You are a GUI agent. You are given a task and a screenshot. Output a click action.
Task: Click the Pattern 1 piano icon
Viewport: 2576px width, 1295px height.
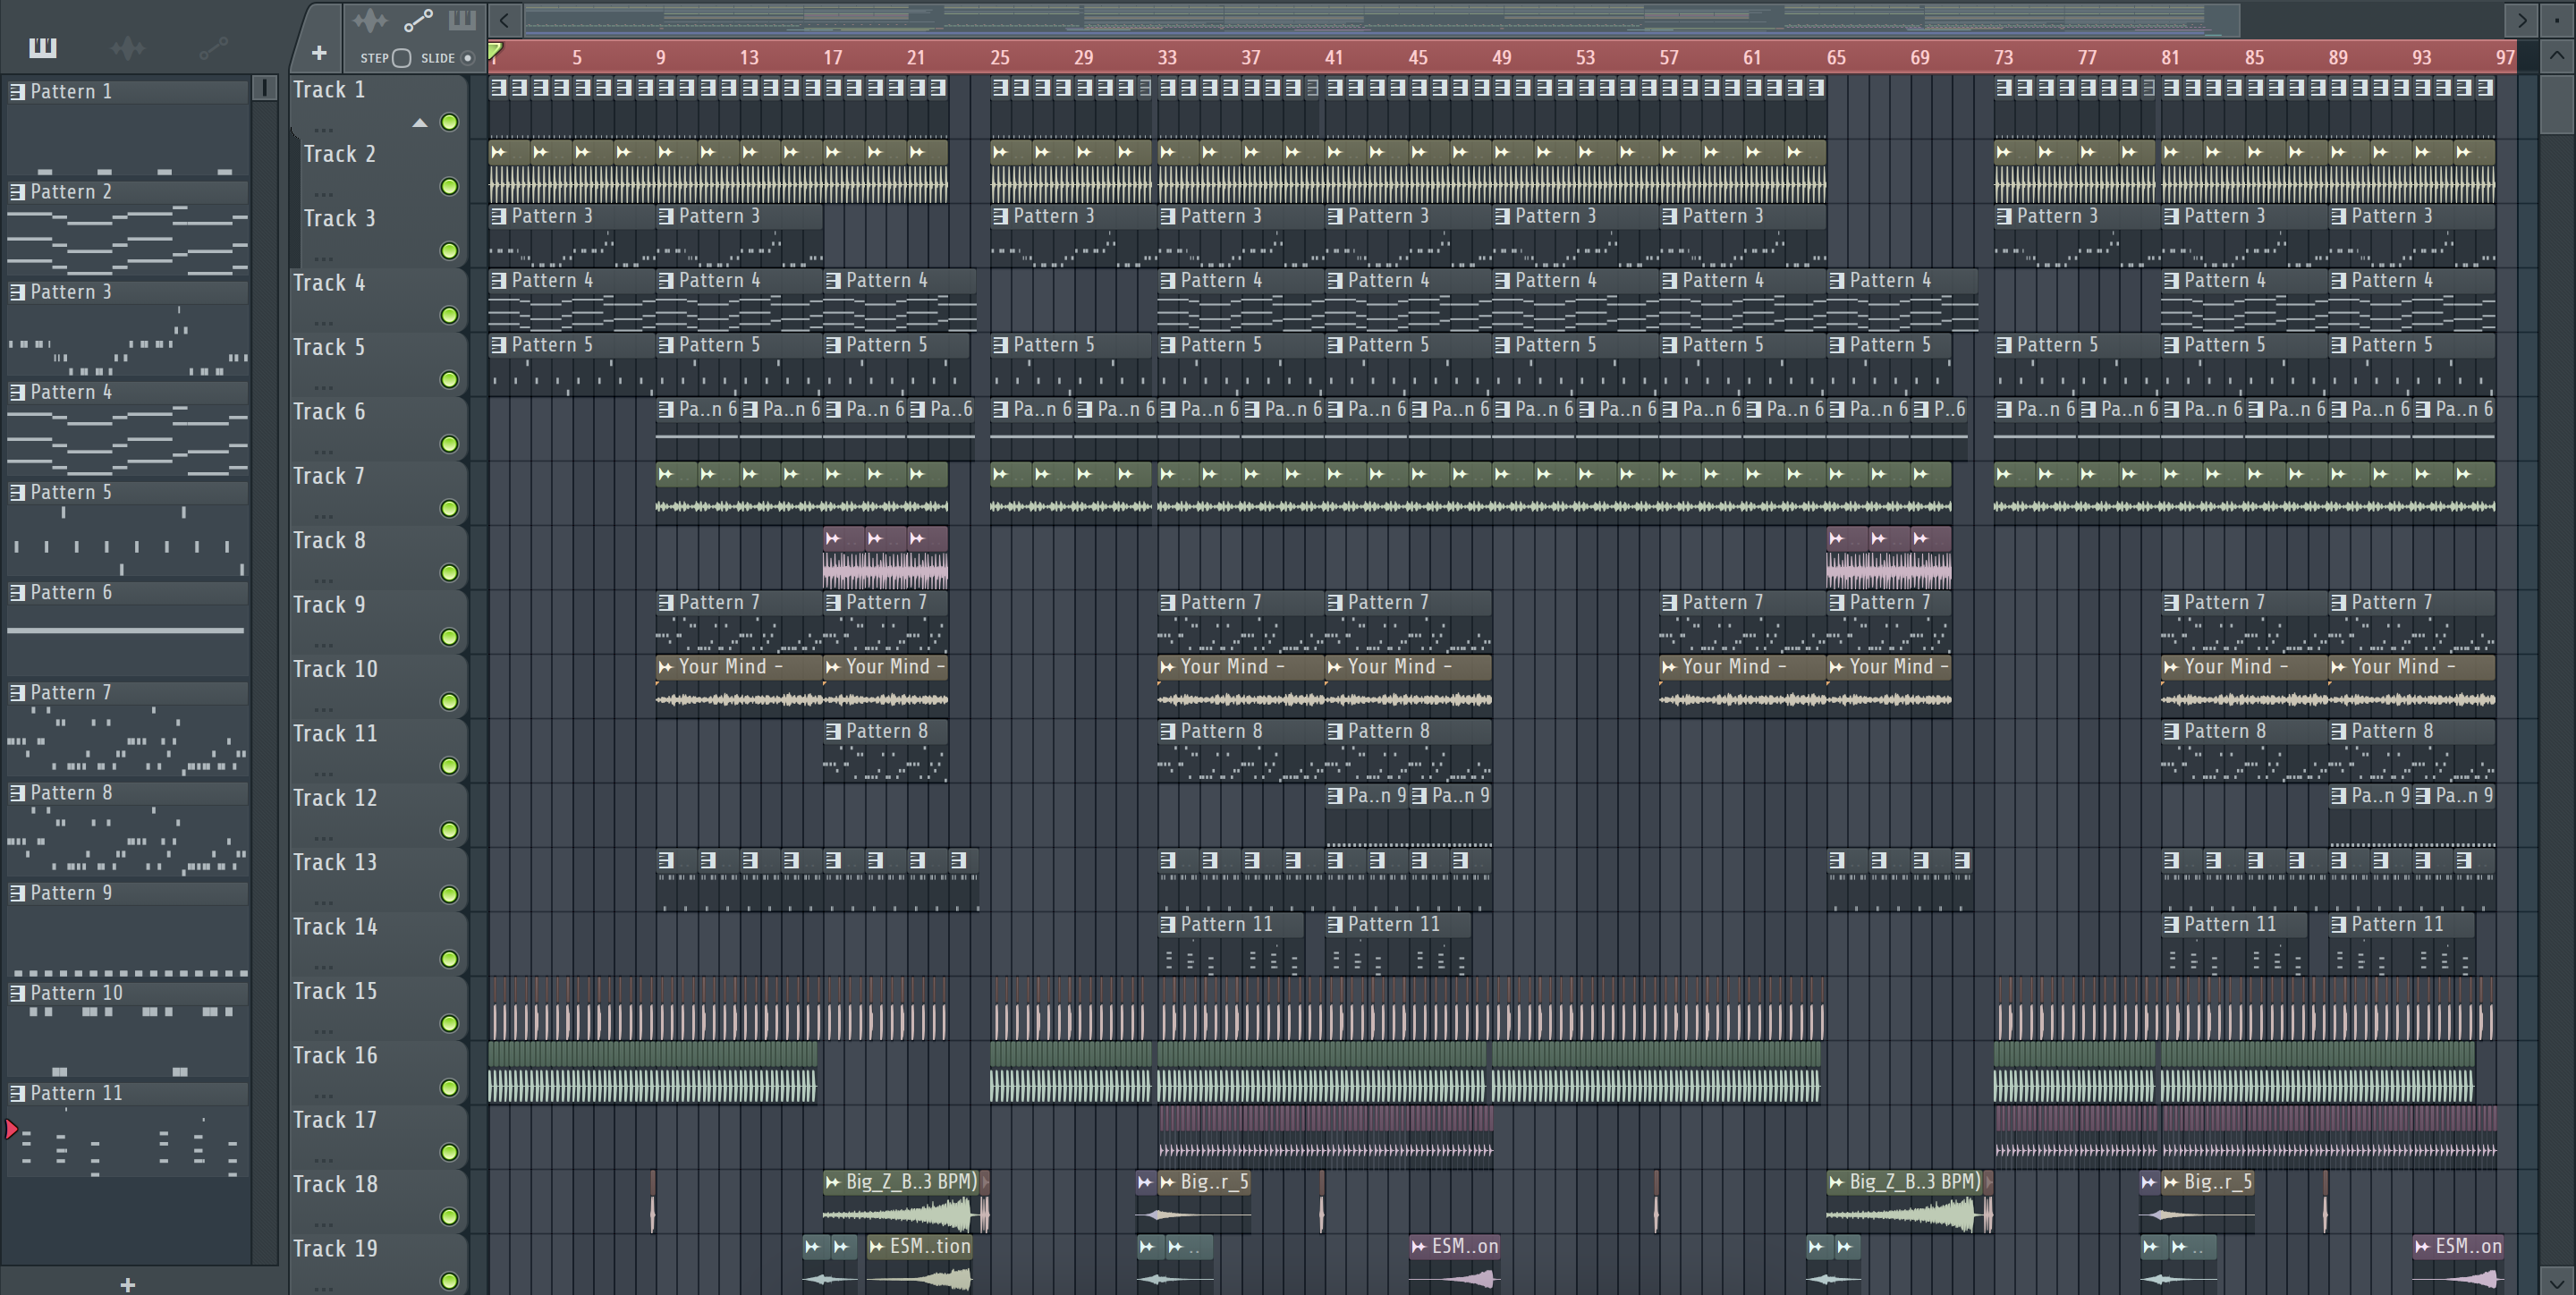(17, 92)
